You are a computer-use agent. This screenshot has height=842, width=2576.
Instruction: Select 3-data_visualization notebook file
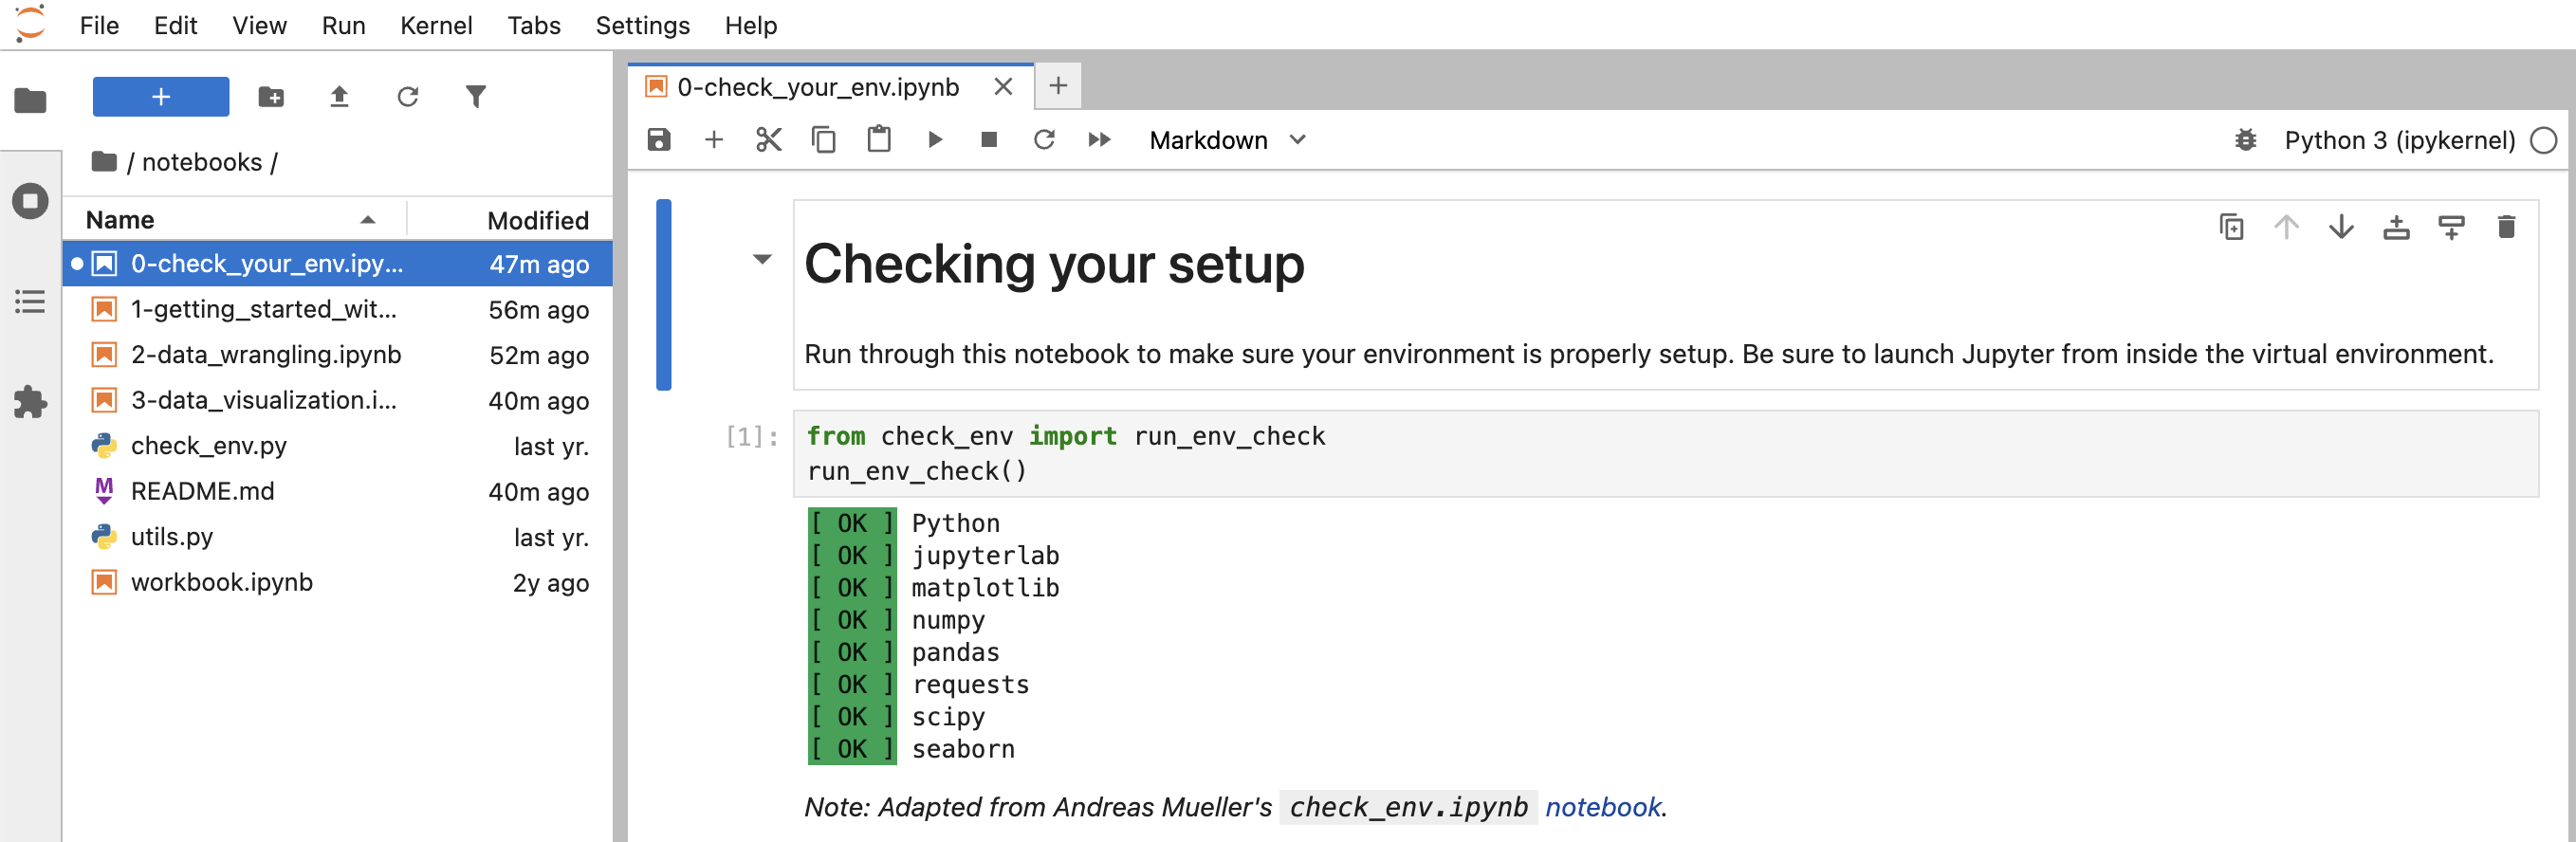tap(338, 401)
